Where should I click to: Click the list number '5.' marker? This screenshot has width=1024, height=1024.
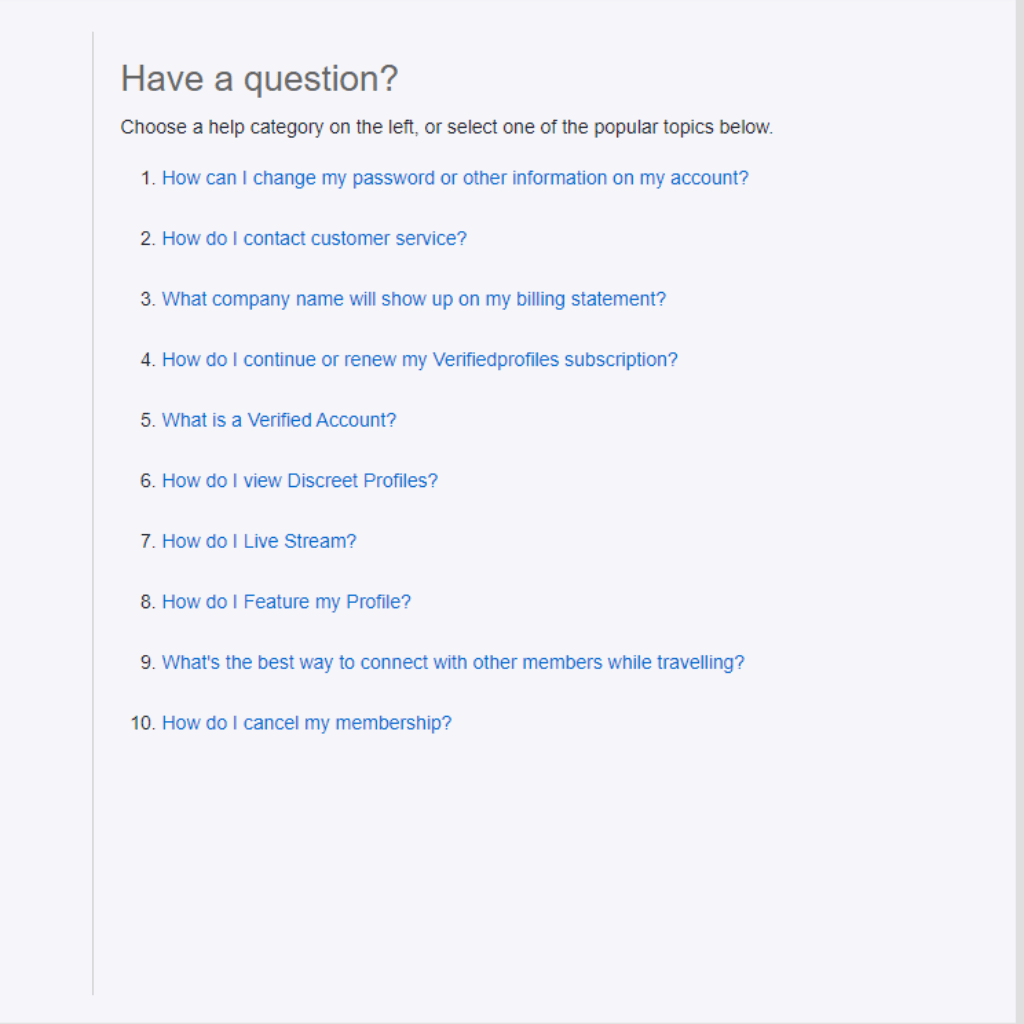coord(148,420)
